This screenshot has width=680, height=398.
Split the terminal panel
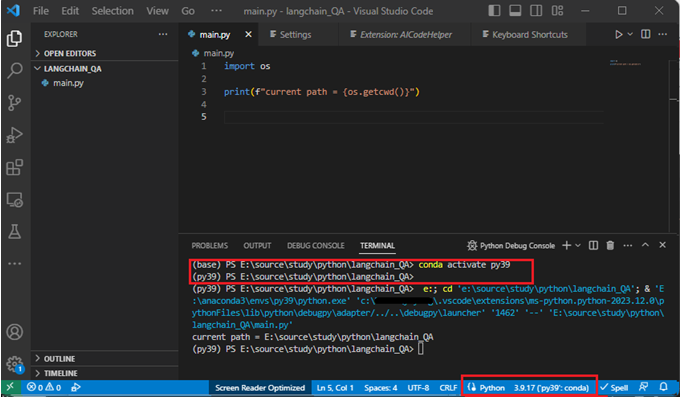[x=593, y=245]
